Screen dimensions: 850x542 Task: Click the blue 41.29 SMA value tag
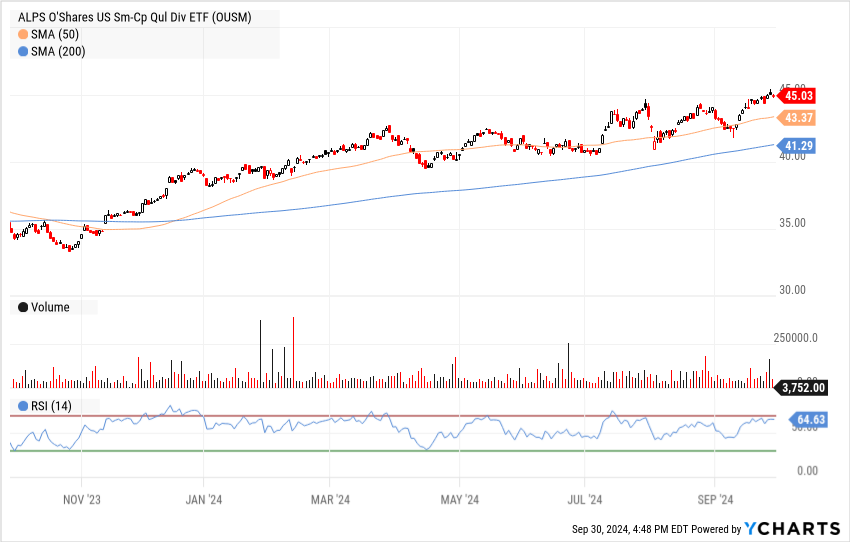796,146
